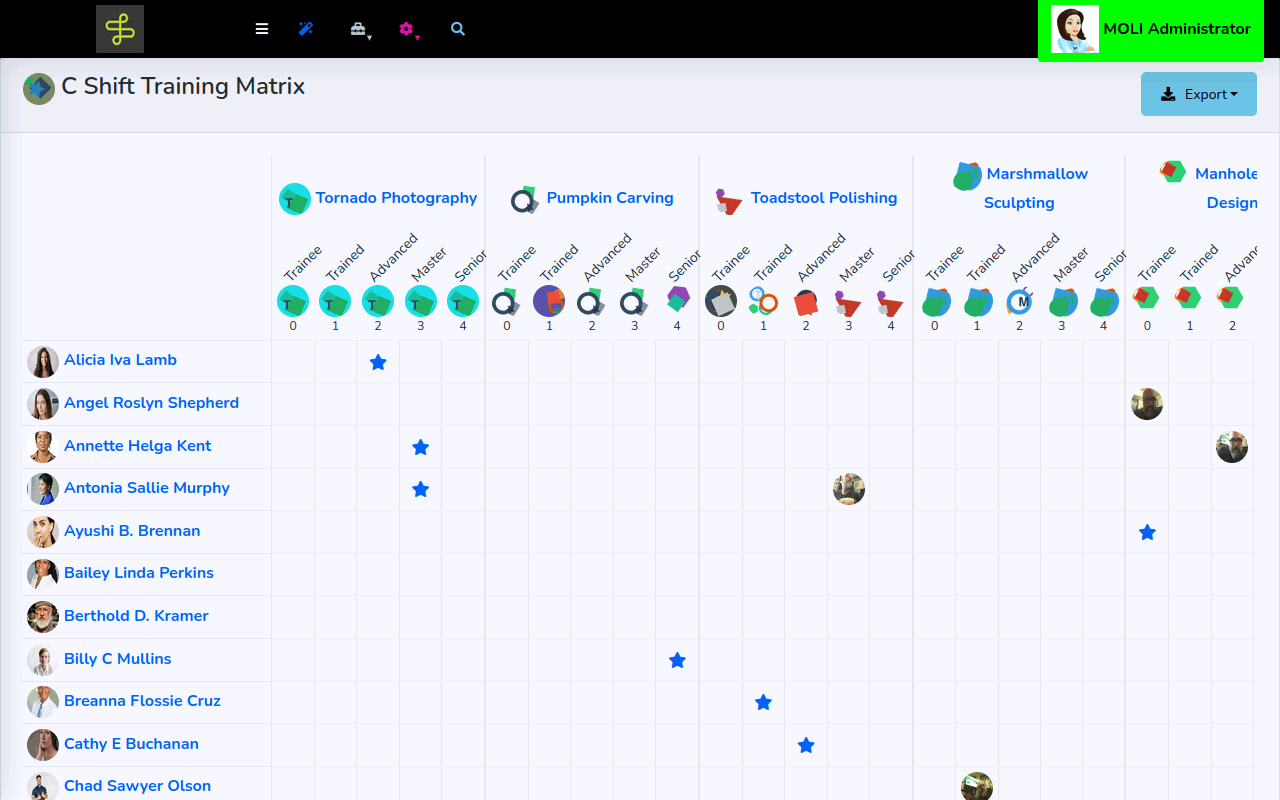
Task: Open the pink gear settings dropdown
Action: tap(407, 30)
